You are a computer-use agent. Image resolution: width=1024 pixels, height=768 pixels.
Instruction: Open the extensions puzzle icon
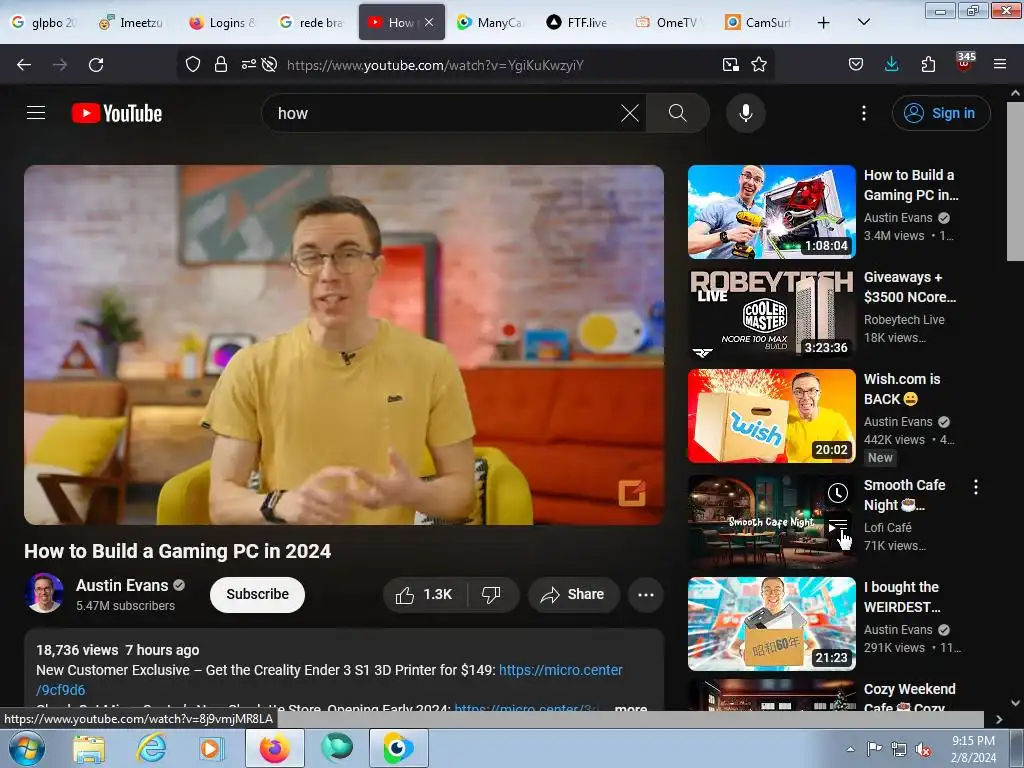(928, 64)
